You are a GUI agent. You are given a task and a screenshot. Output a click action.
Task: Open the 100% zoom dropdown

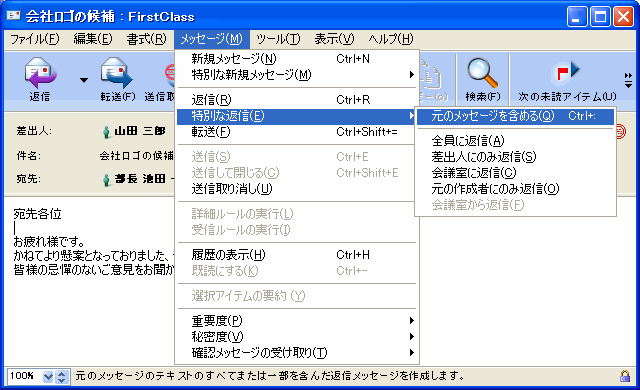[x=48, y=377]
